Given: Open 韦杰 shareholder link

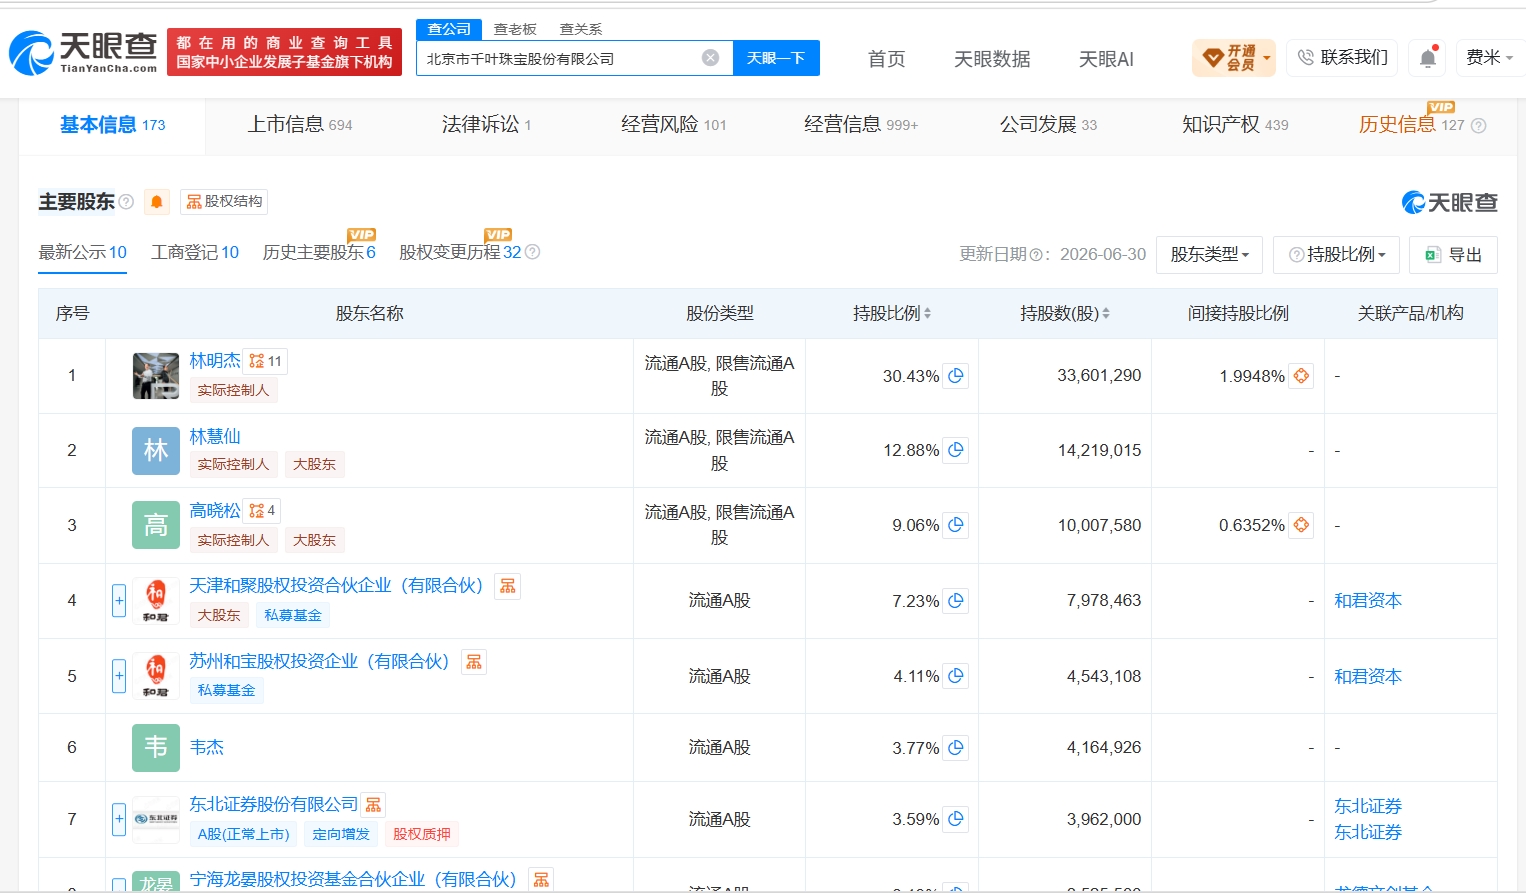Looking at the screenshot, I should pyautogui.click(x=207, y=748).
